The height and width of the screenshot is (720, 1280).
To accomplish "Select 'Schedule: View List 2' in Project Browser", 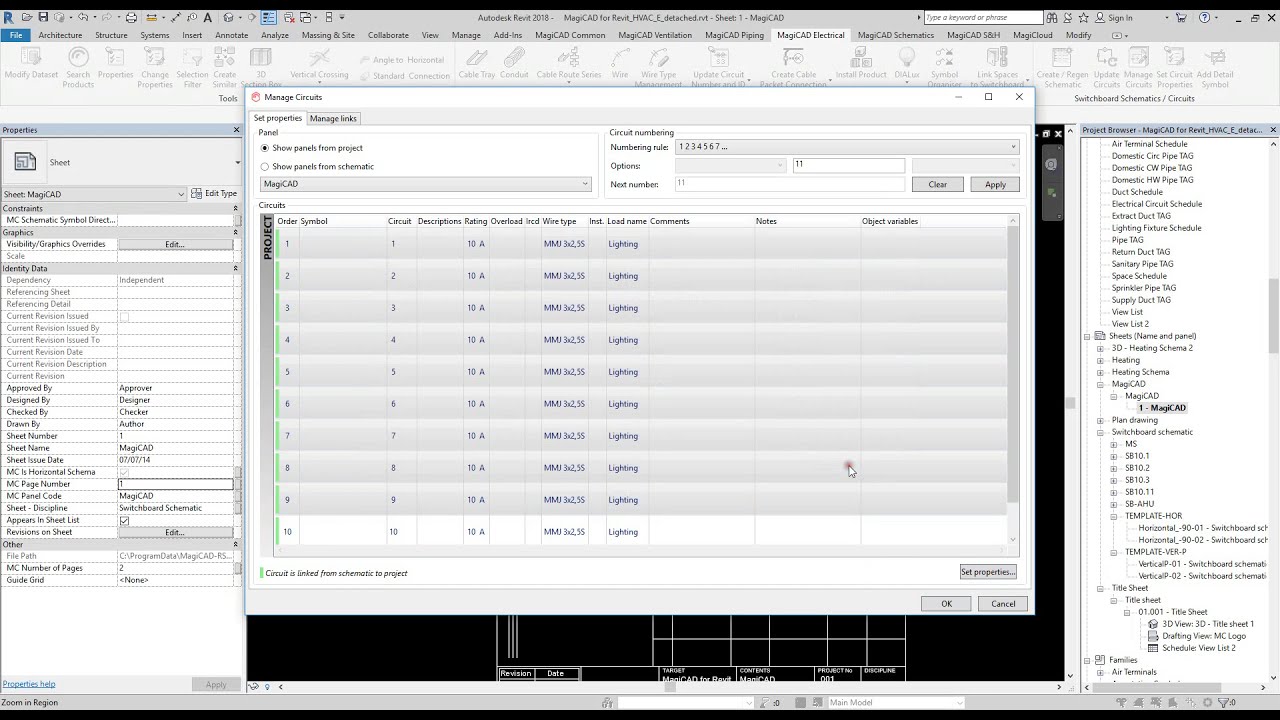I will [1198, 648].
